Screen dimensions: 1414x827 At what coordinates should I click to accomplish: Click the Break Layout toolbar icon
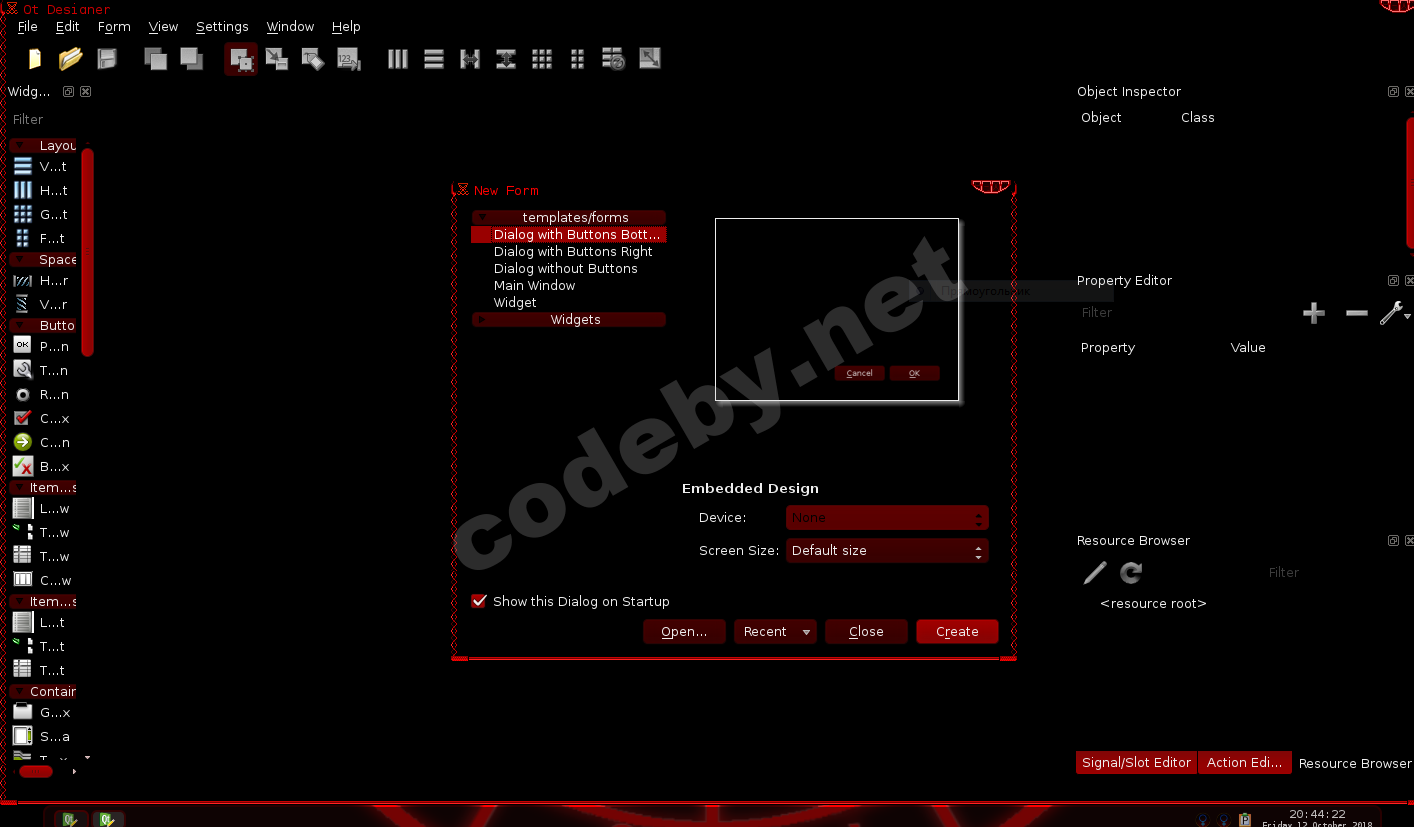point(614,59)
